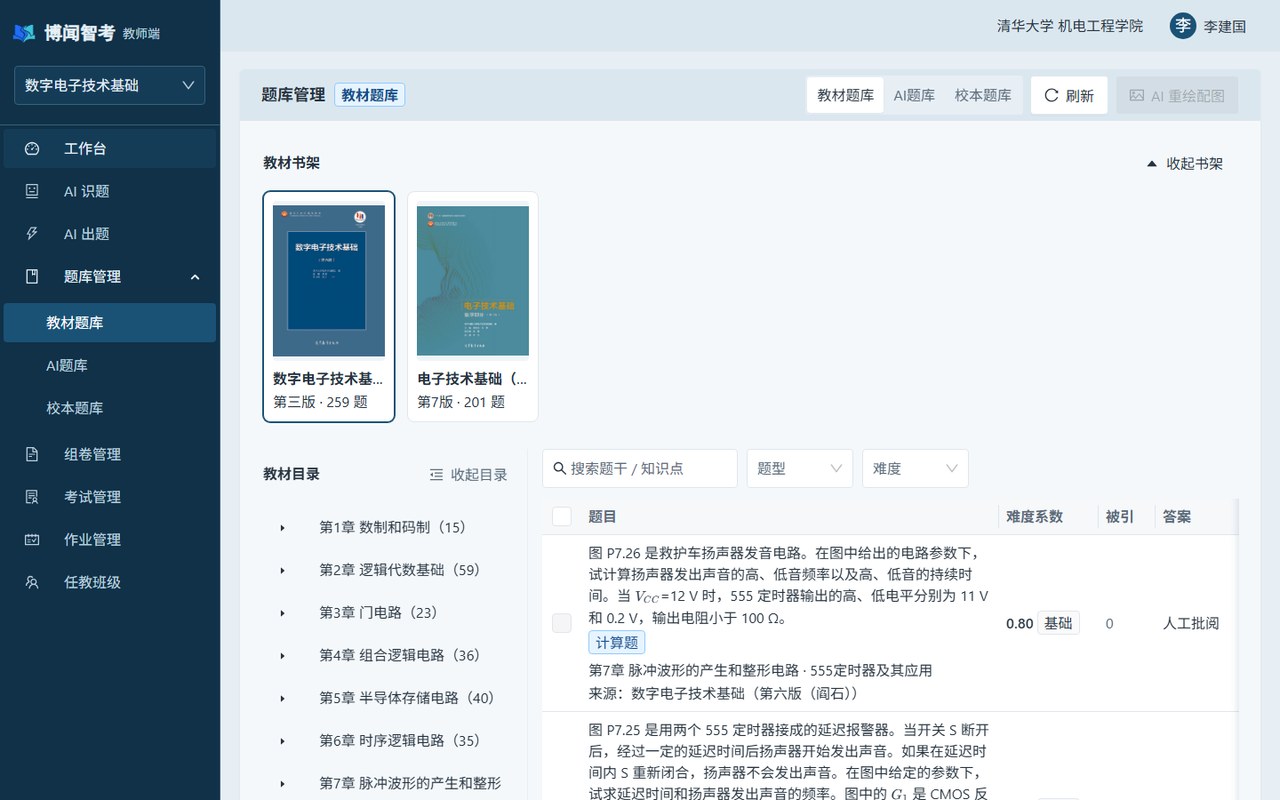Select 教材题库 sidebar item
Viewport: 1280px width, 800px height.
[110, 323]
